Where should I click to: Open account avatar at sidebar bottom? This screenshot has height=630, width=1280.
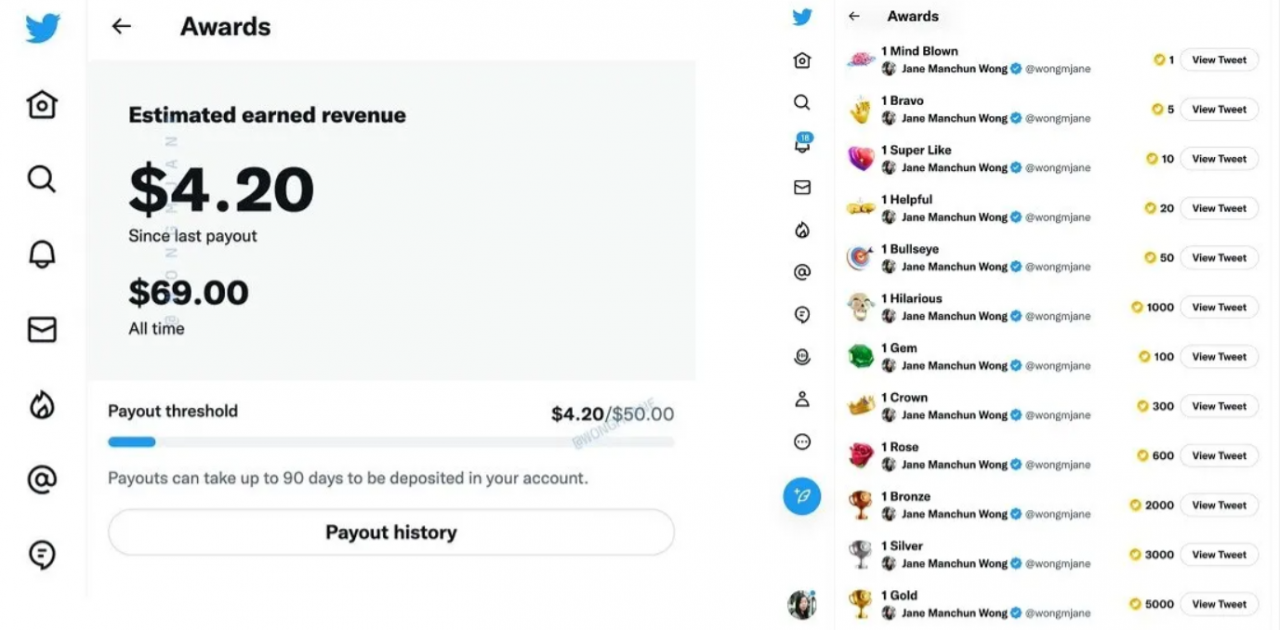click(802, 604)
